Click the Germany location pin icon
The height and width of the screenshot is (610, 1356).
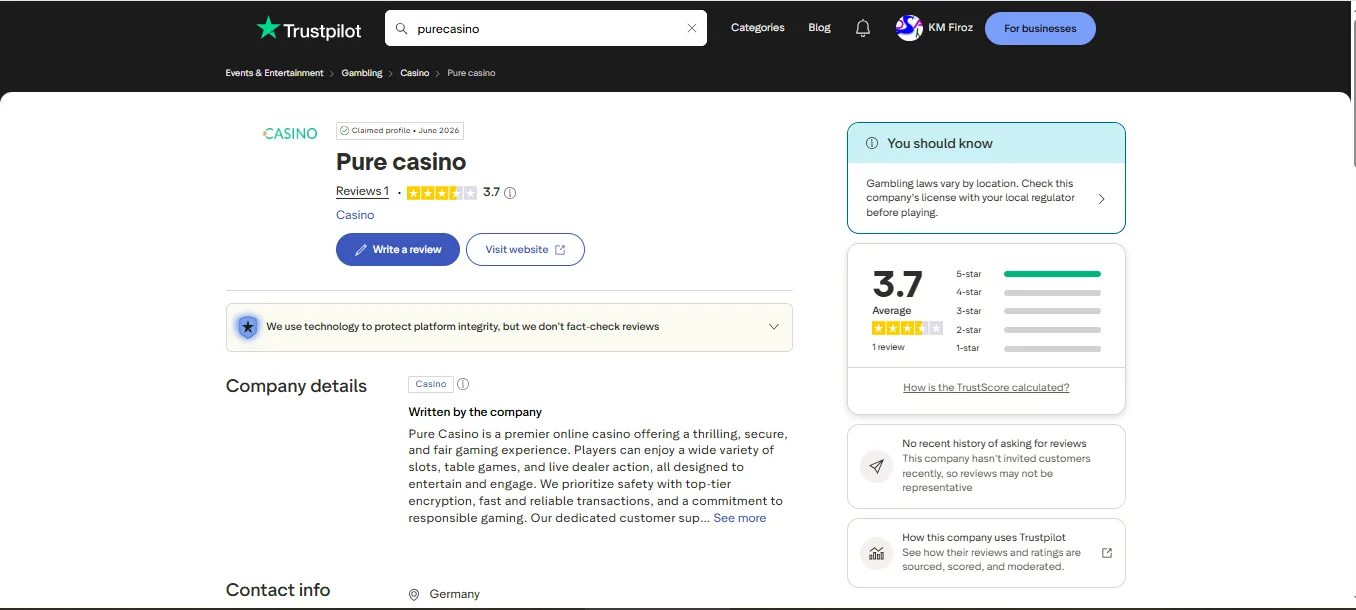click(x=414, y=595)
